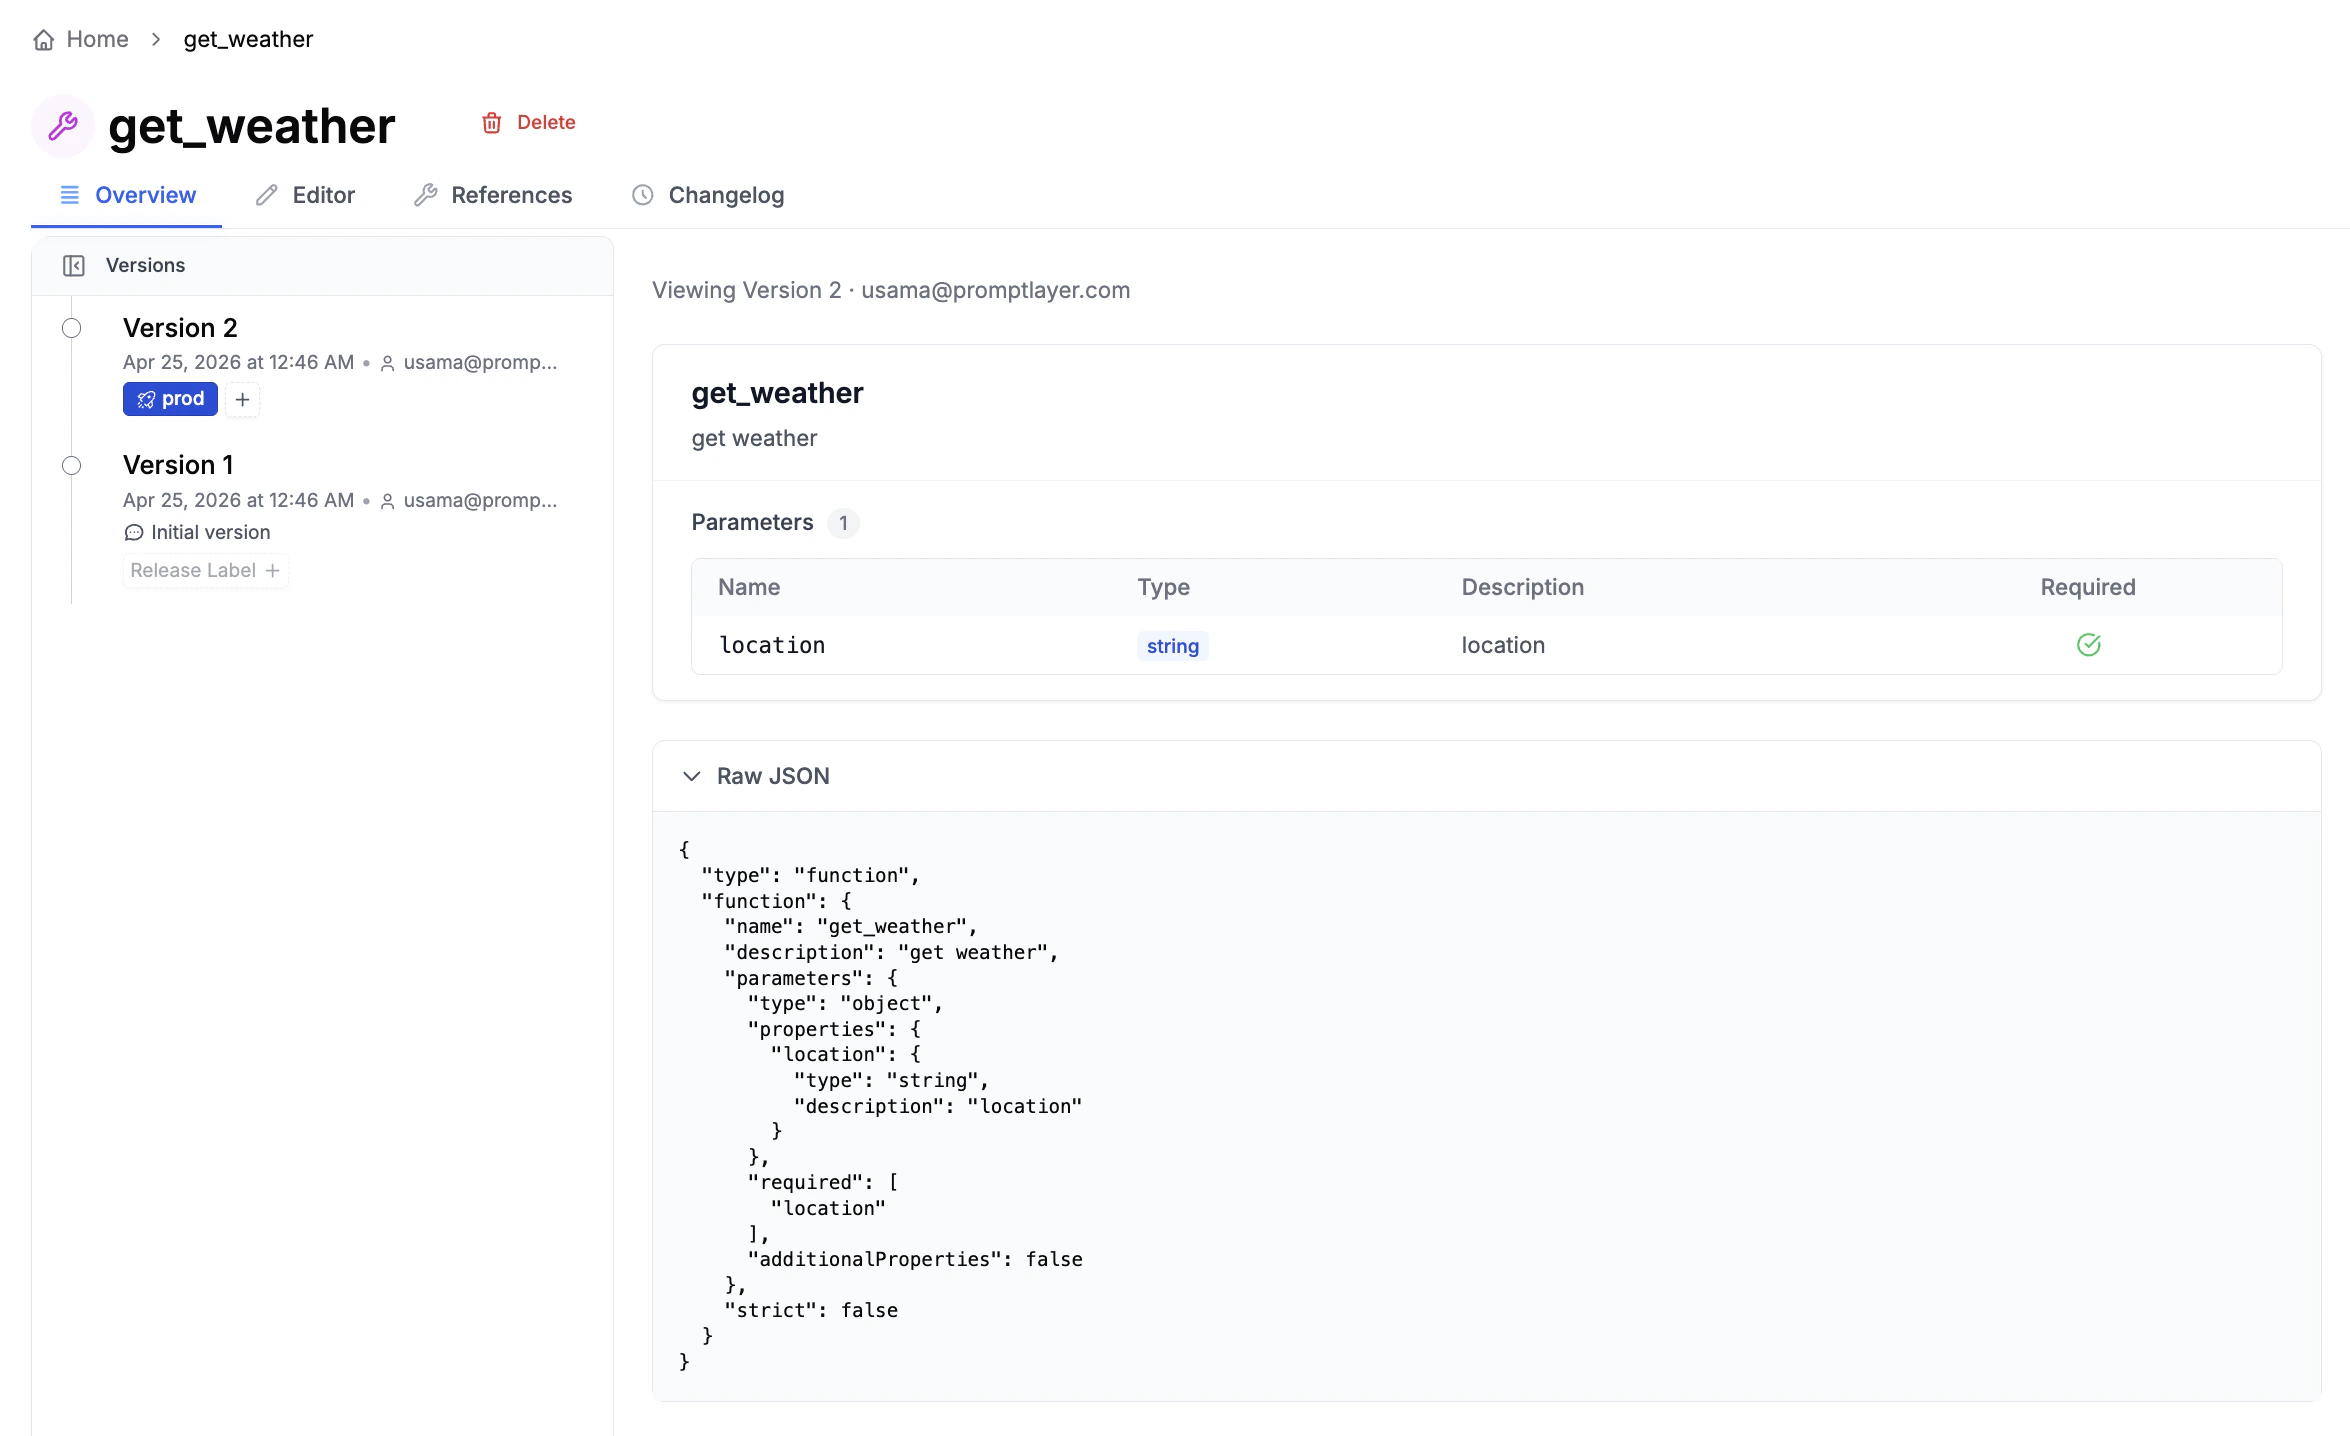Collapse the Raw JSON section

point(691,776)
